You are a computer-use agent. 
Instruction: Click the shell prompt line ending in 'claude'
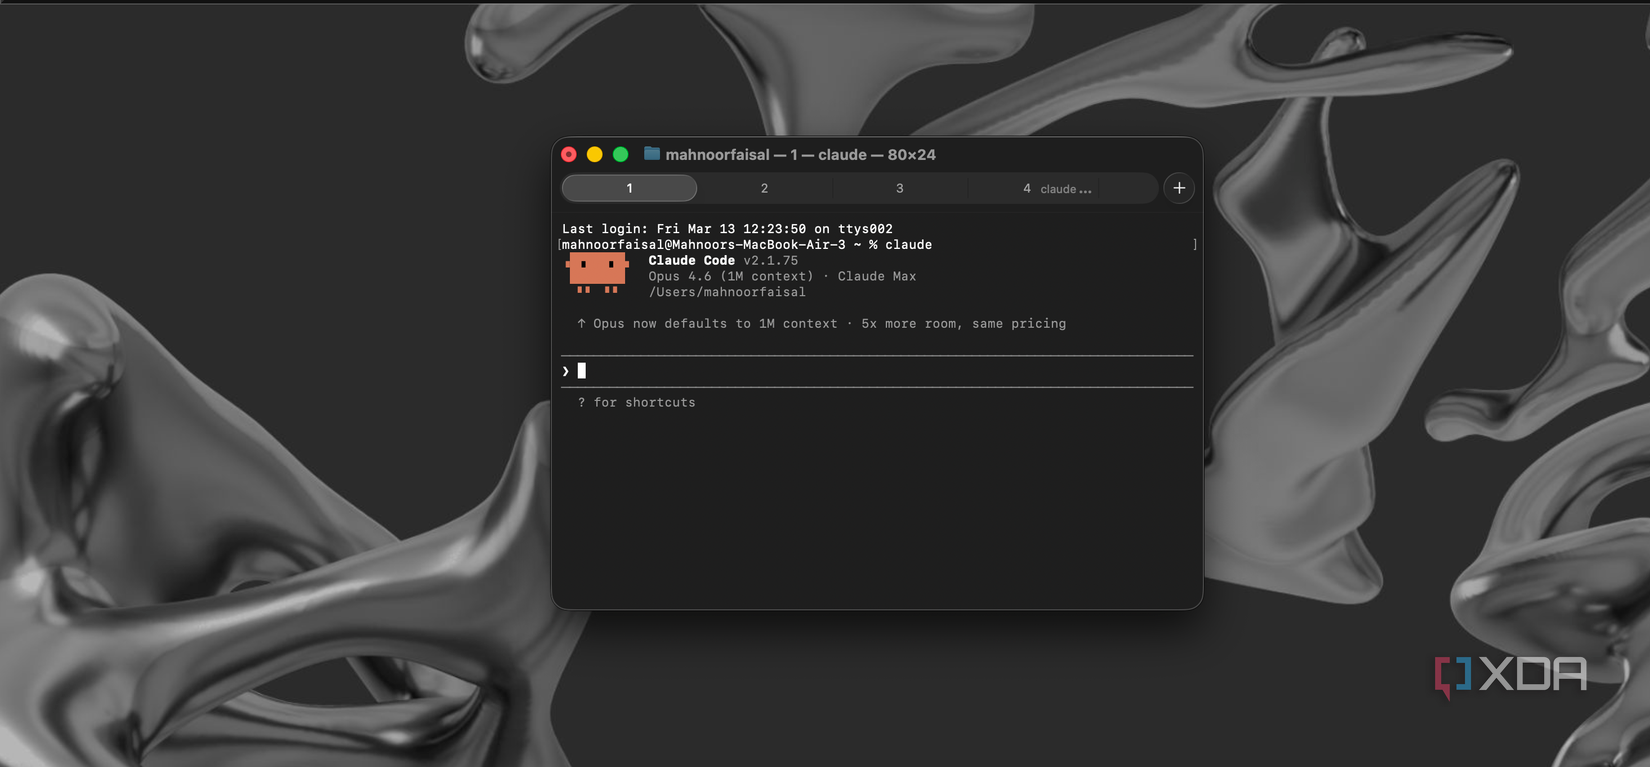[x=747, y=244]
